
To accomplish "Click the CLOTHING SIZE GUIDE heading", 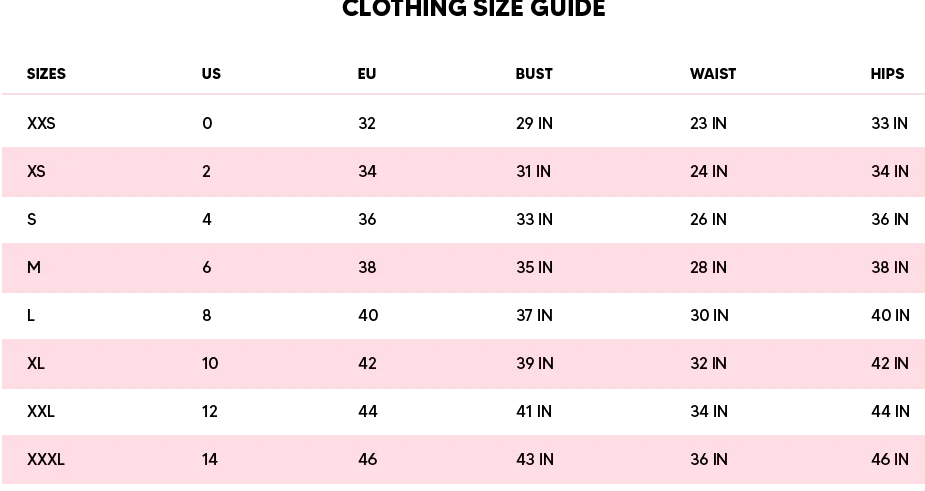I will (x=474, y=8).
